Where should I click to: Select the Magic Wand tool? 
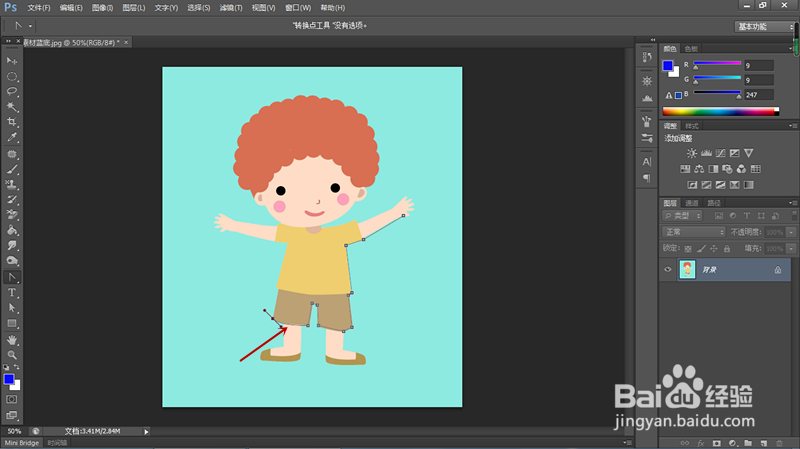pos(12,107)
